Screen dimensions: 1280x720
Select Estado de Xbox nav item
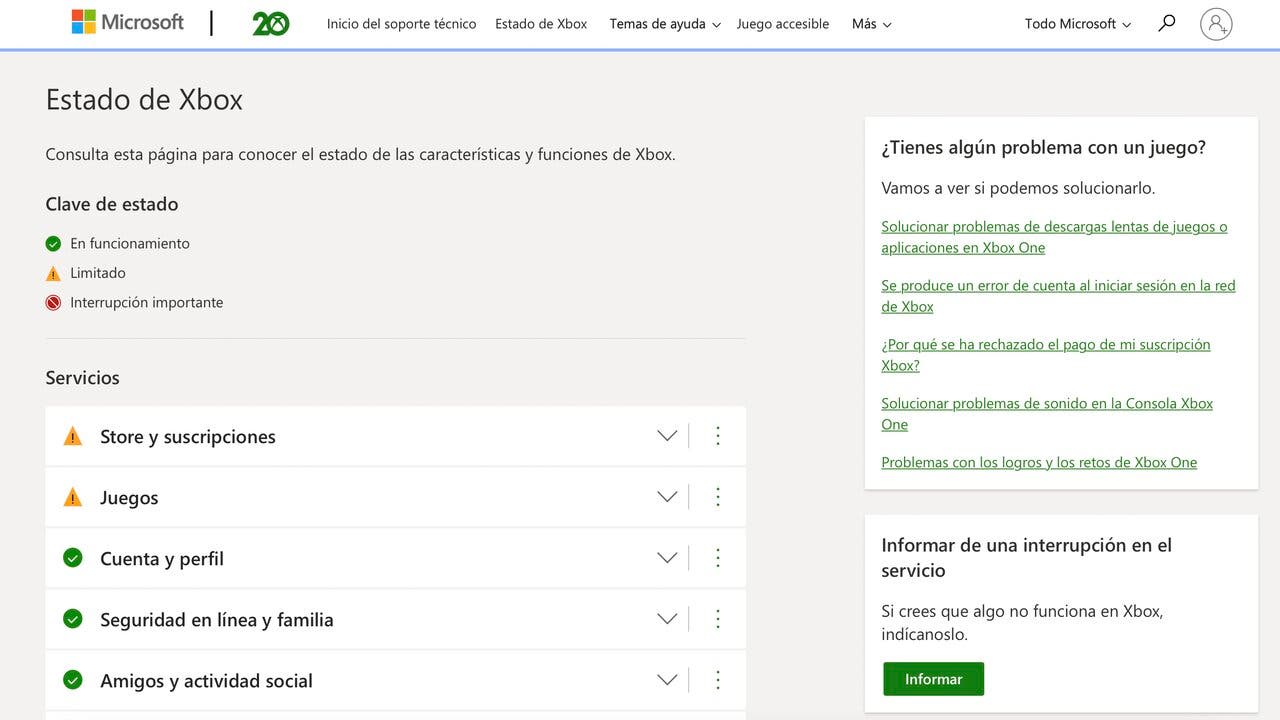[541, 24]
